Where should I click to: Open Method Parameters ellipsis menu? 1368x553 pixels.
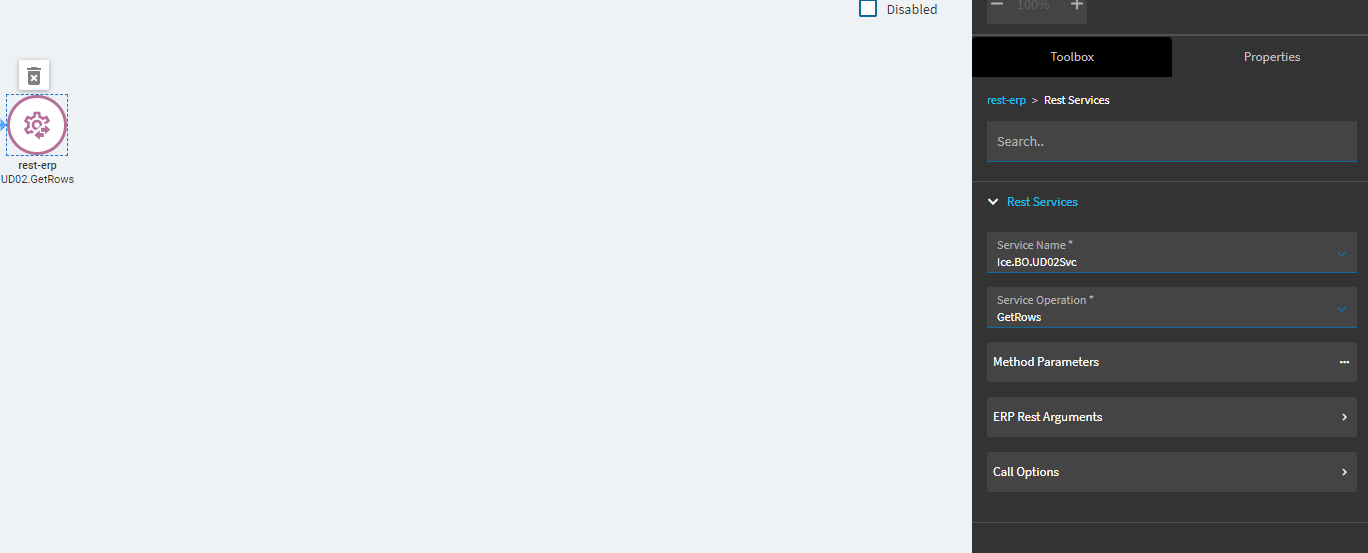[x=1344, y=362]
